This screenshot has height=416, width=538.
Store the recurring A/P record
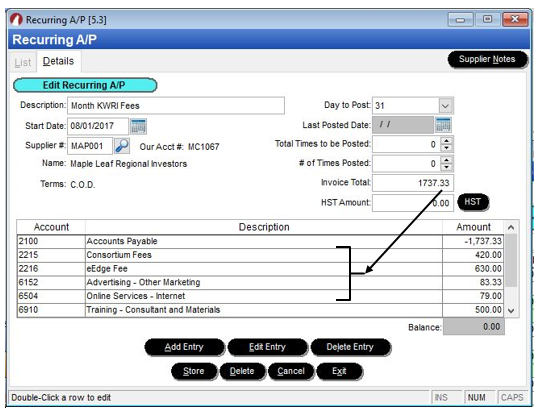194,371
